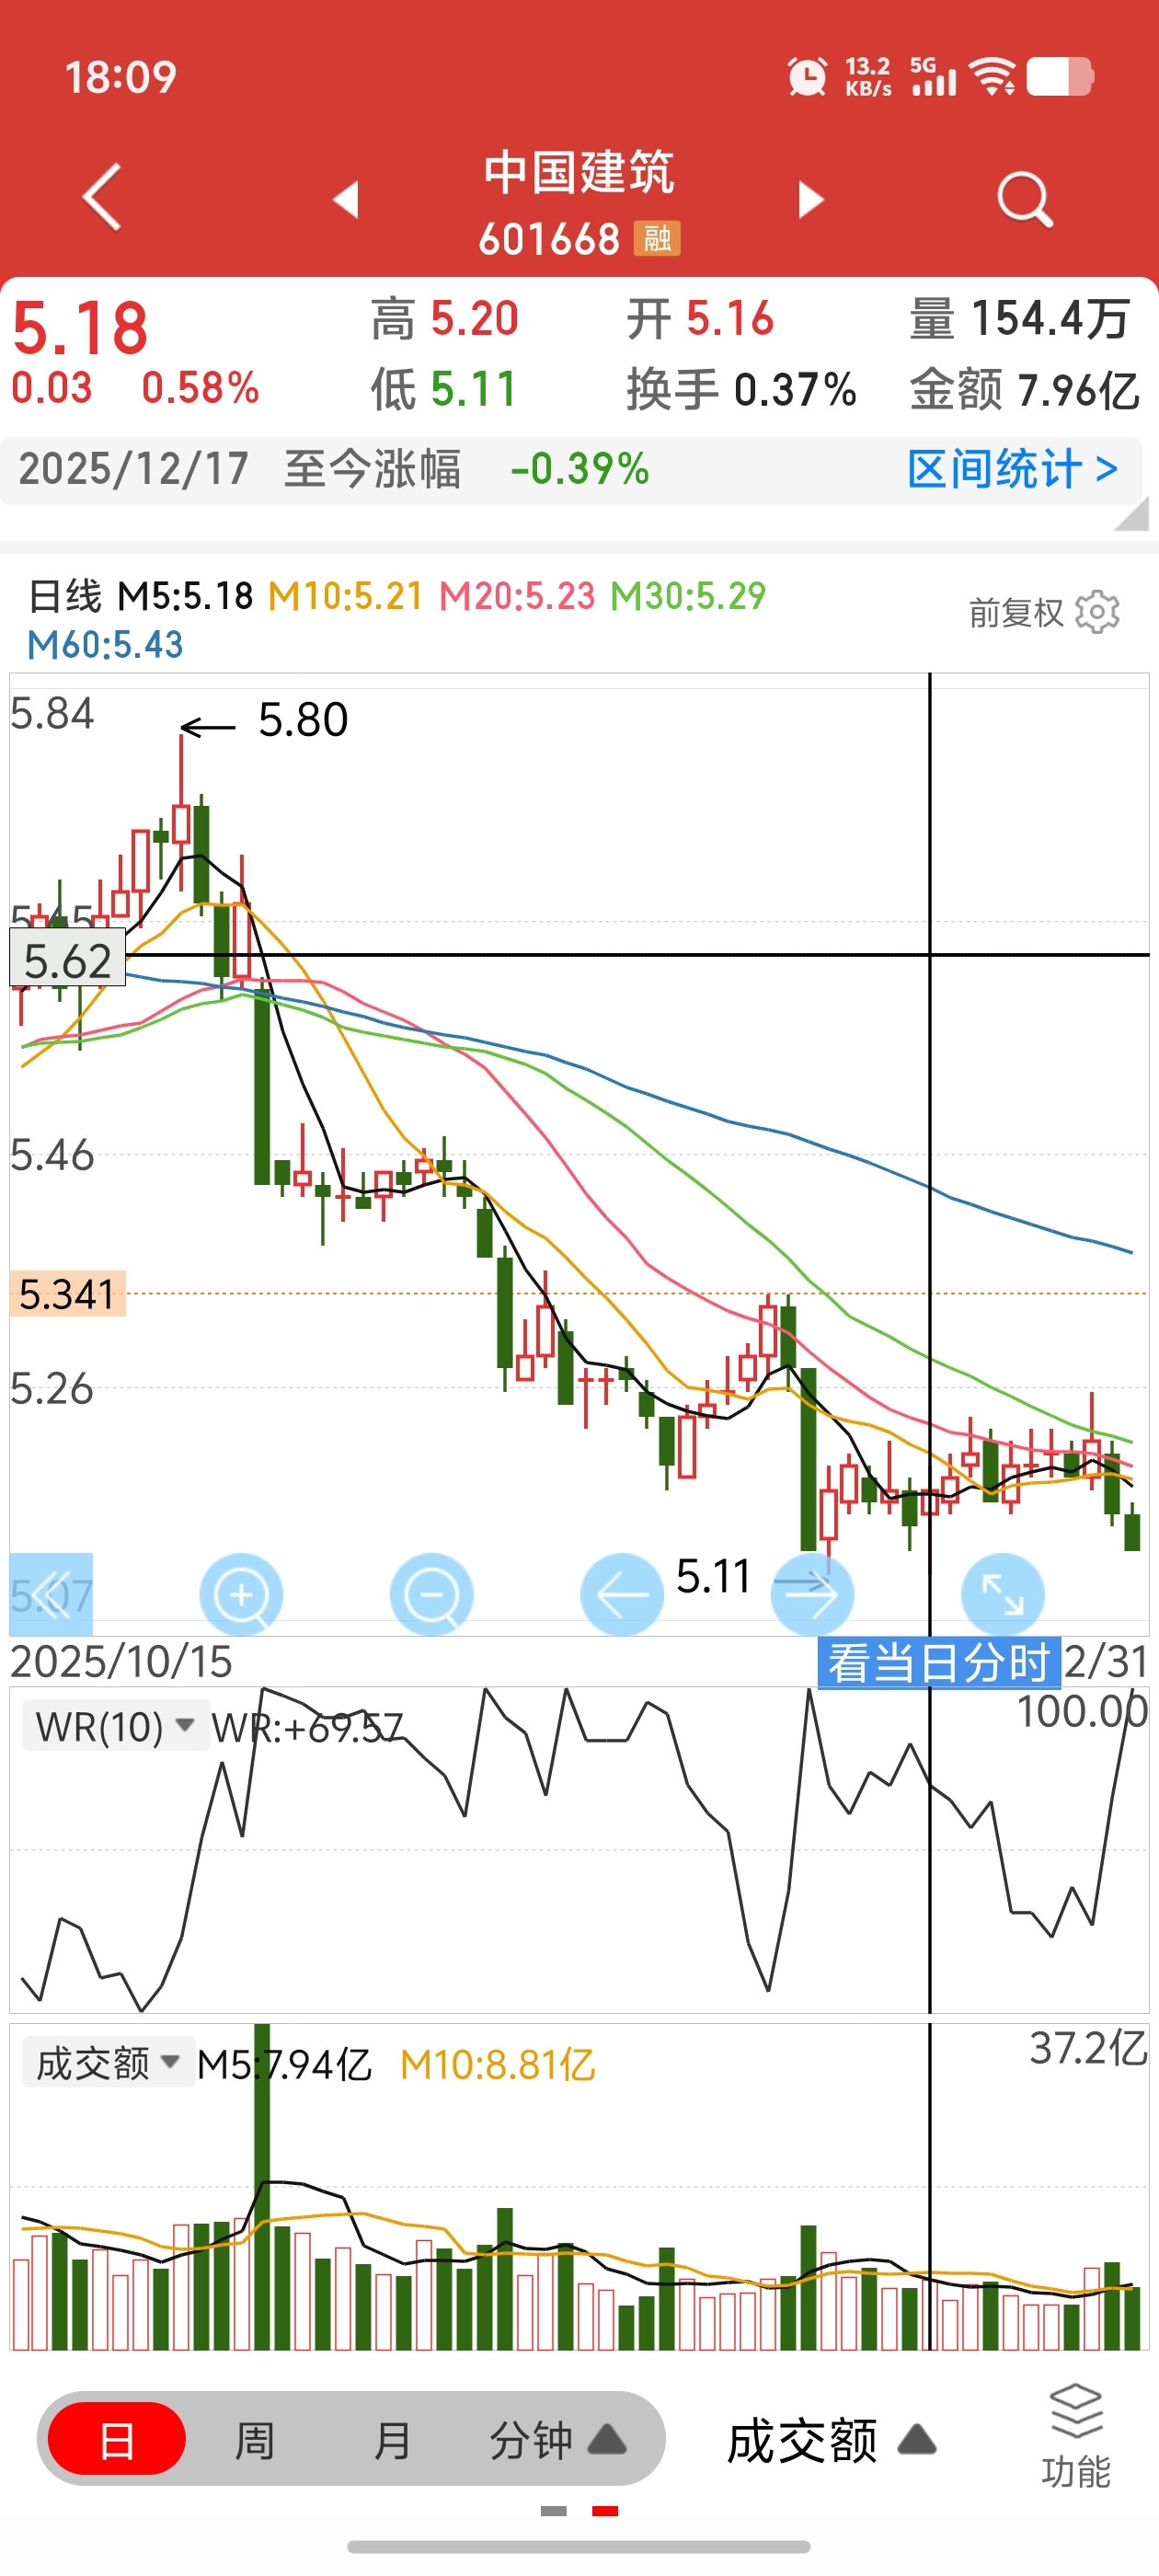Tap the back arrow in header
The height and width of the screenshot is (2576, 1159).
(x=102, y=197)
